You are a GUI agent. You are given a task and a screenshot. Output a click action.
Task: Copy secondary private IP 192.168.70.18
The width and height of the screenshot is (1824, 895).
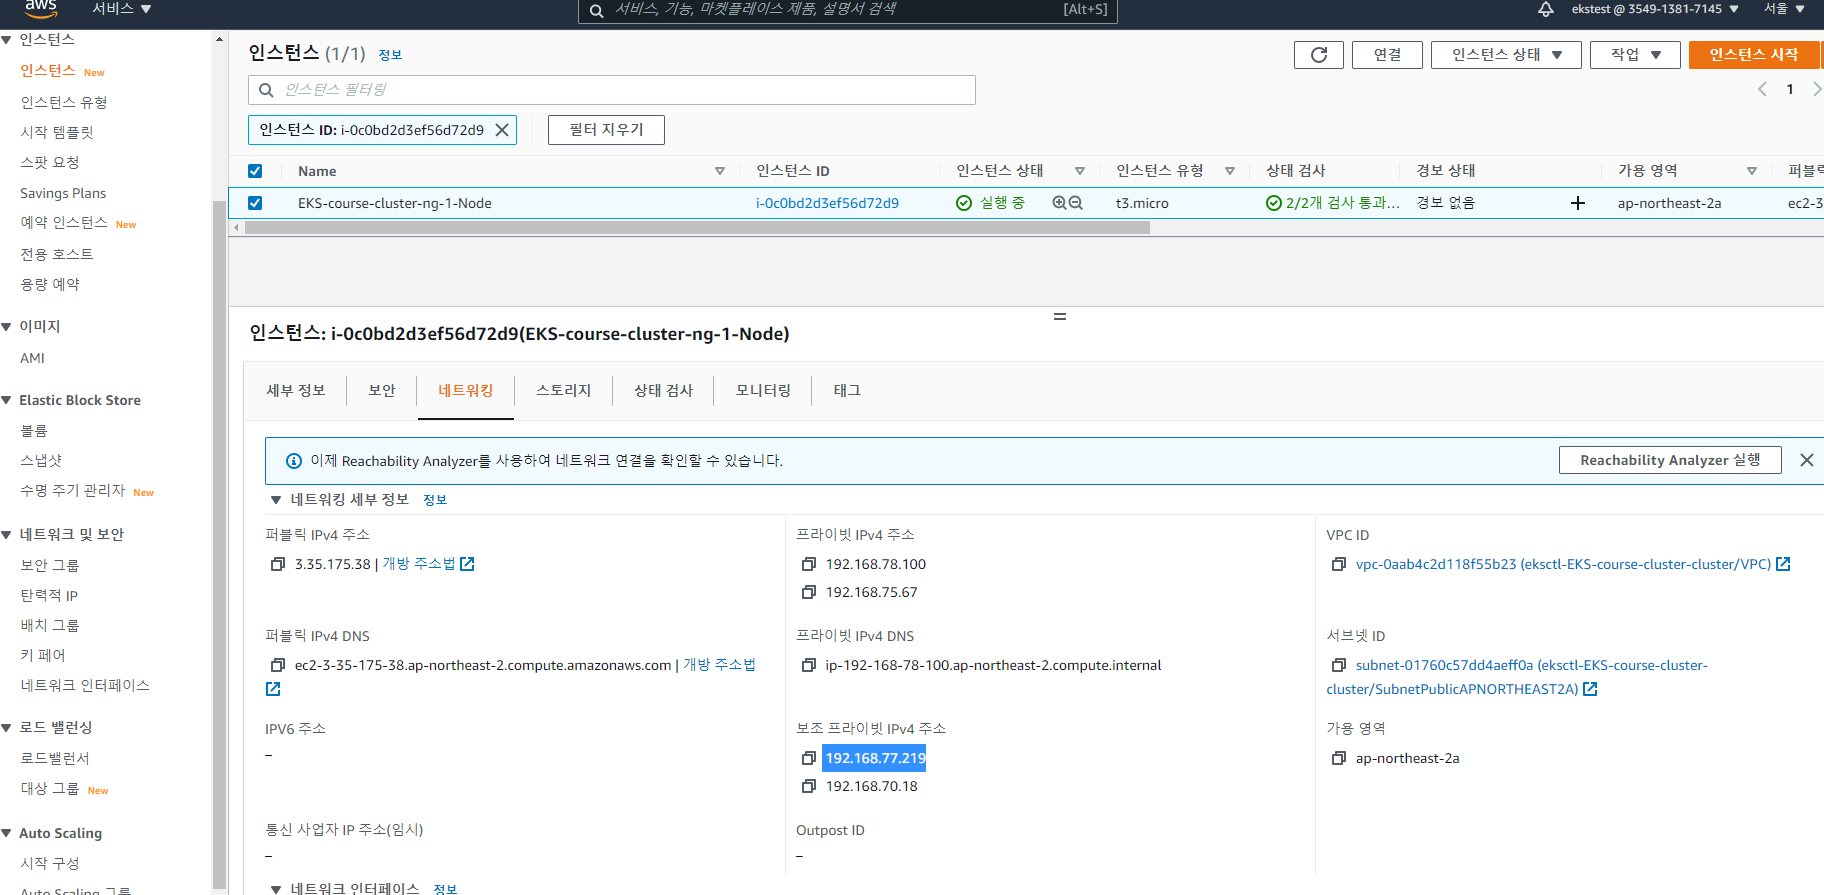point(809,786)
